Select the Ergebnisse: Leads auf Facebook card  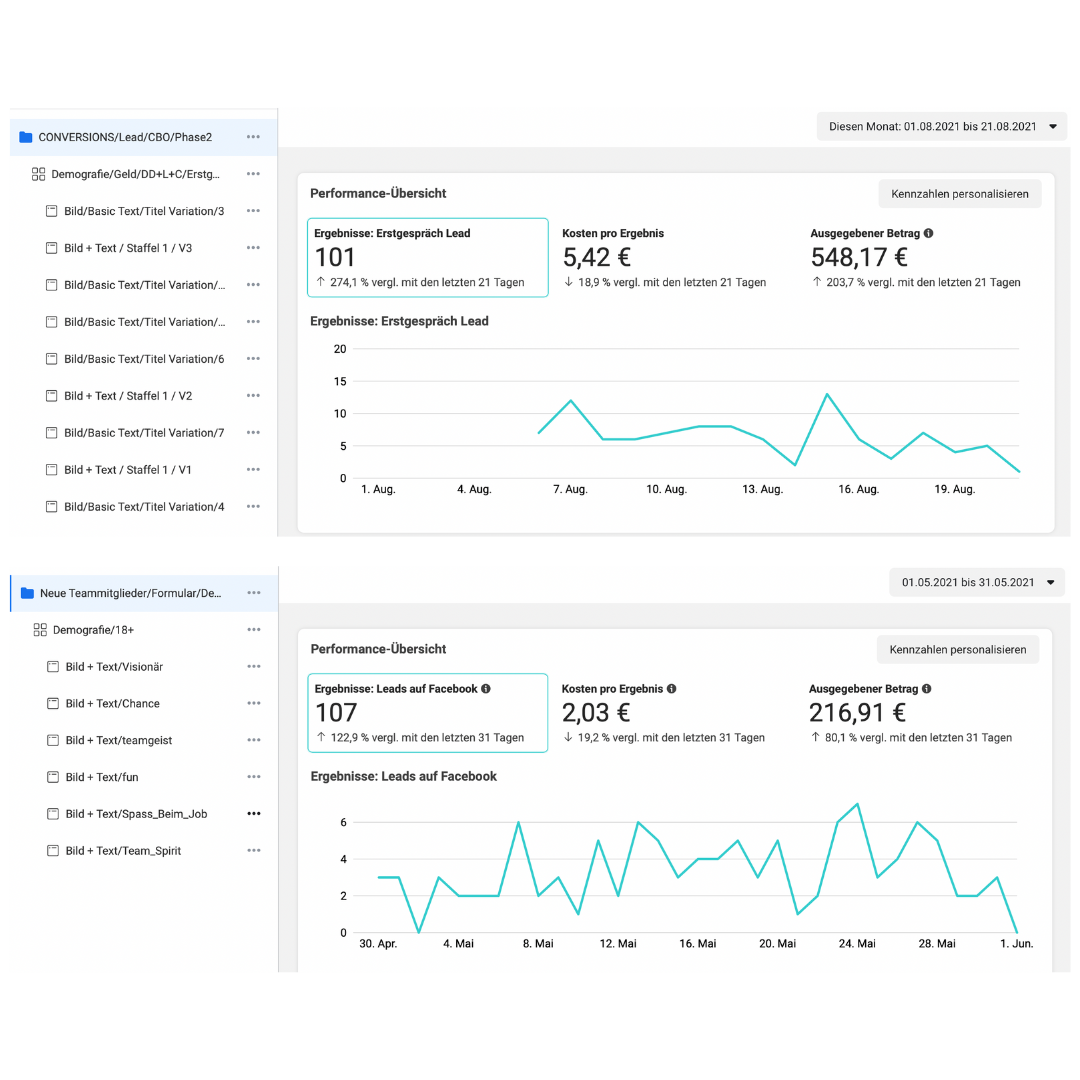(427, 712)
